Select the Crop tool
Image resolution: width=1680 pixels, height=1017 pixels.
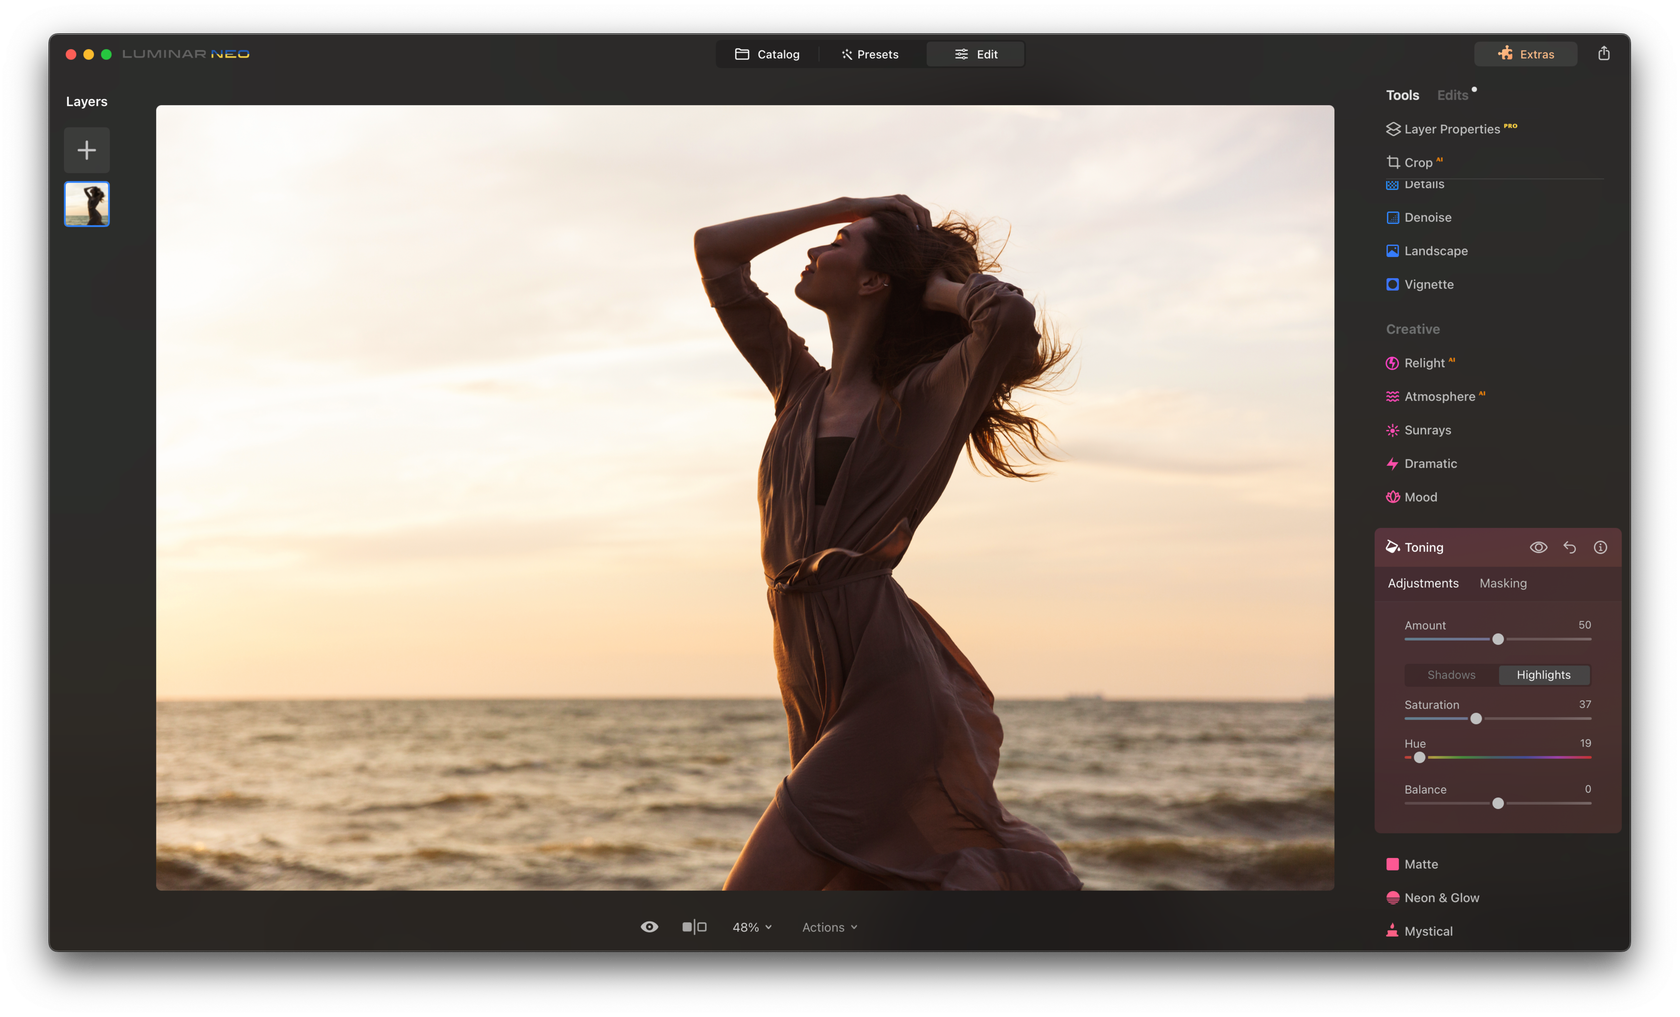tap(1421, 161)
